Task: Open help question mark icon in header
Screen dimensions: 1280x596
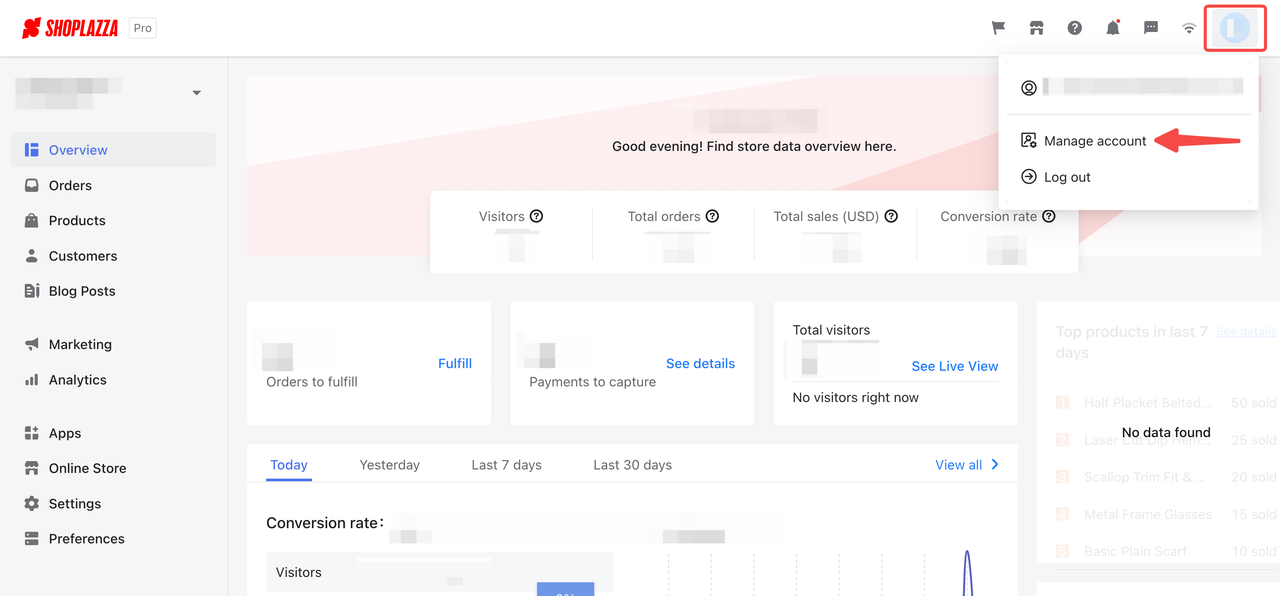Action: 1074,28
